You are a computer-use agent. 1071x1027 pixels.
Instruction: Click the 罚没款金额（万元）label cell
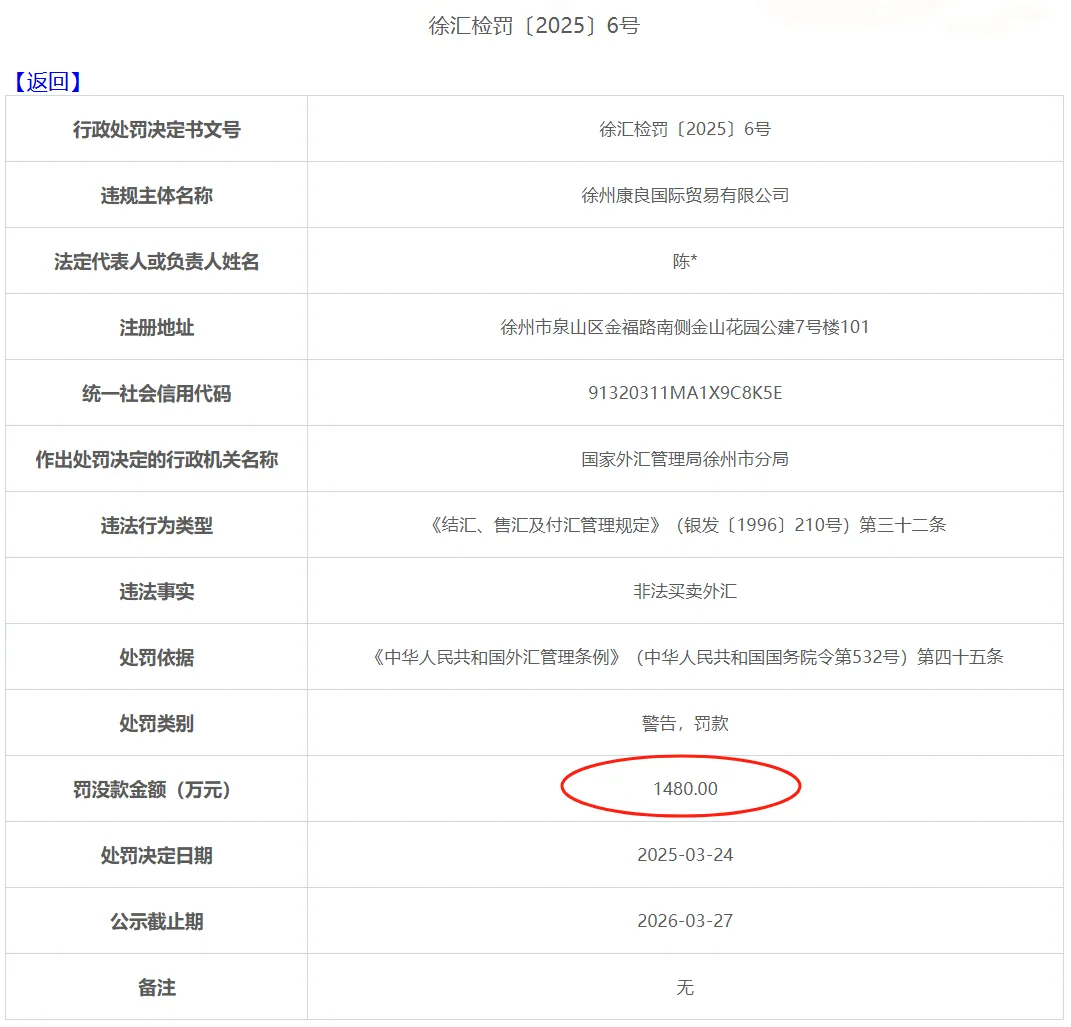click(155, 788)
